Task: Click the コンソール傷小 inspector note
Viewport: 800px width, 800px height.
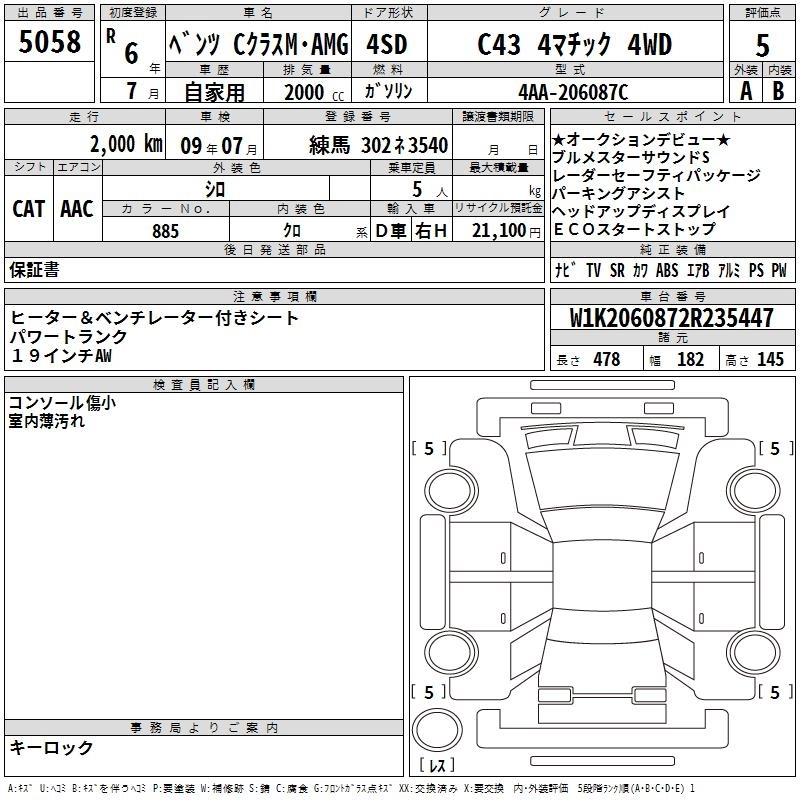Action: point(62,403)
